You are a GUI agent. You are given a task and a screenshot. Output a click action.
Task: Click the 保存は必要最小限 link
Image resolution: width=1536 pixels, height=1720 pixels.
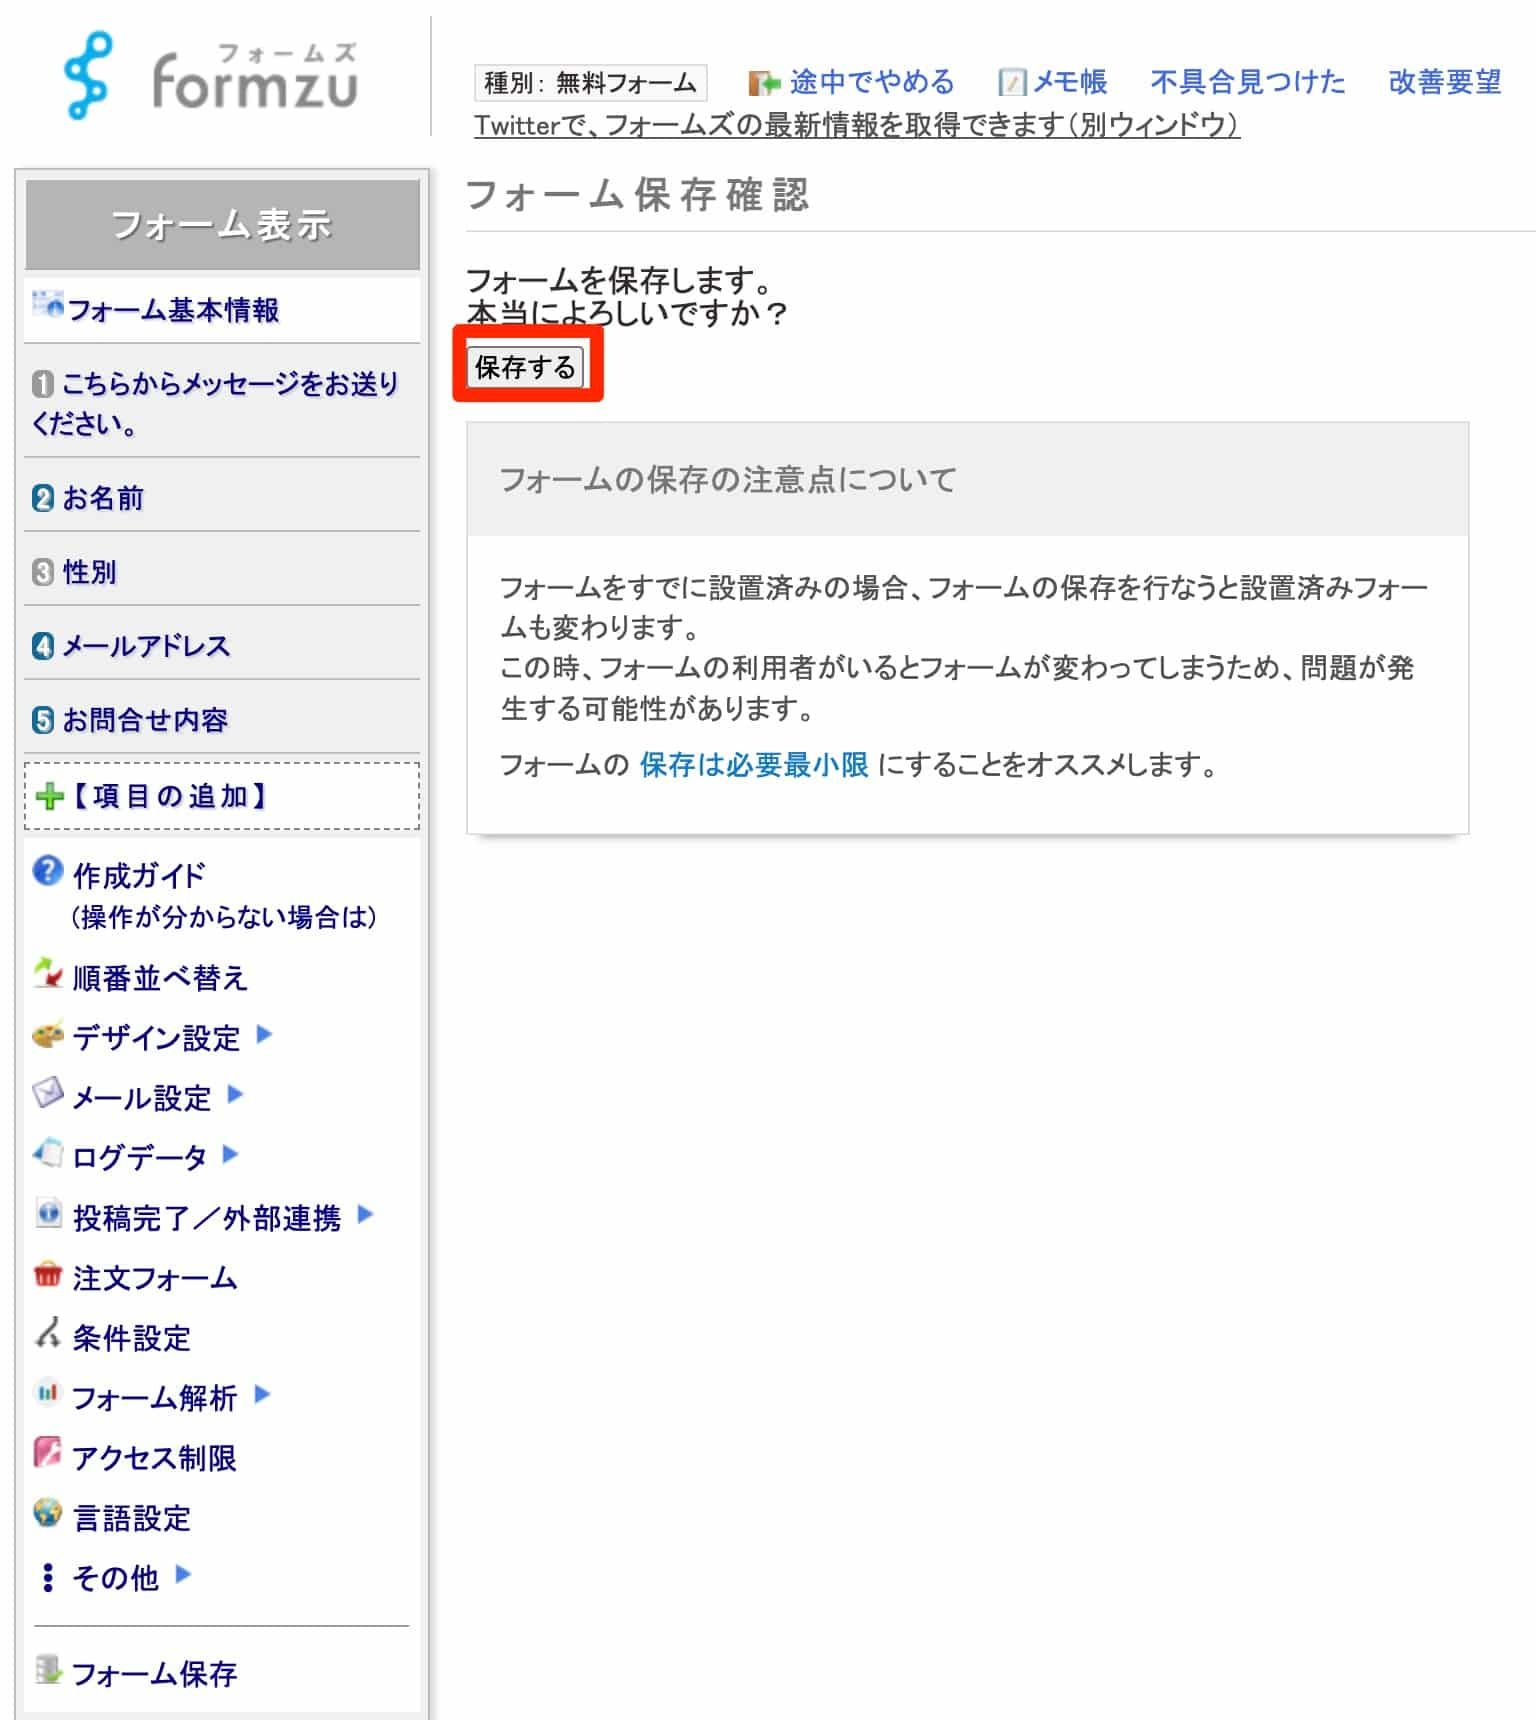[754, 765]
